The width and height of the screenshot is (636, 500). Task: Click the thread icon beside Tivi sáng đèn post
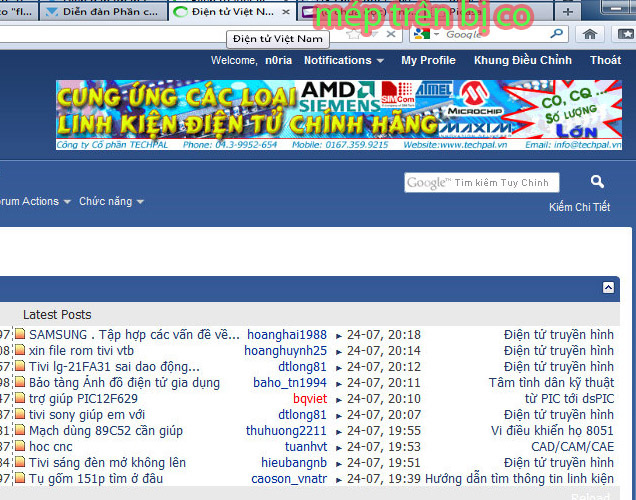tap(20, 462)
